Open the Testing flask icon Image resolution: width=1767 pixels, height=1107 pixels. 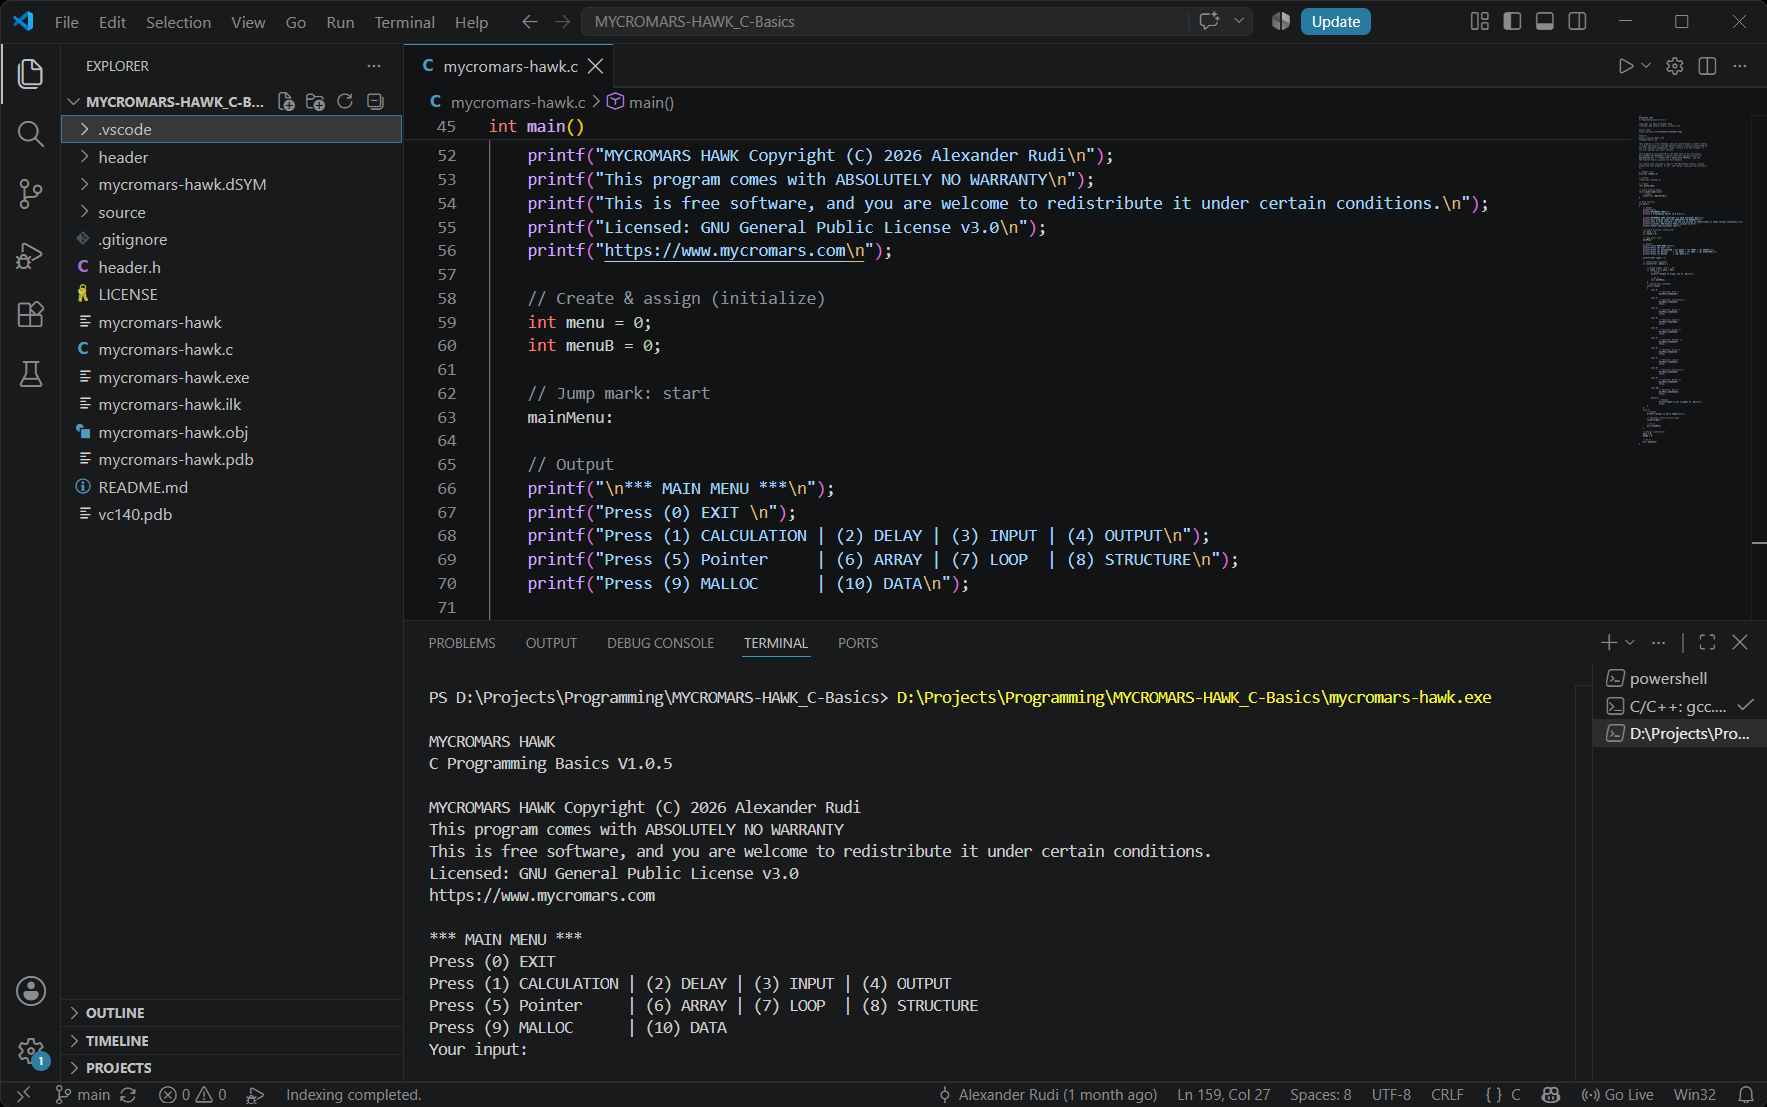pyautogui.click(x=31, y=374)
